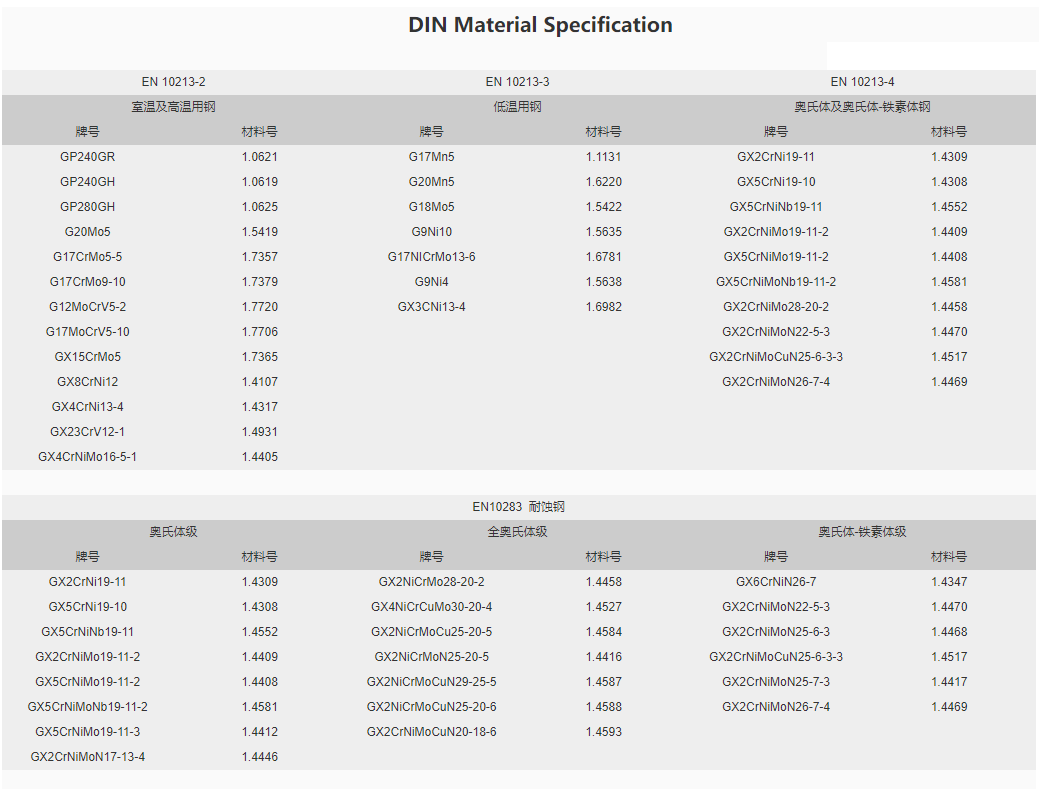
Task: Click the 低温用钢 category heading
Action: point(517,107)
